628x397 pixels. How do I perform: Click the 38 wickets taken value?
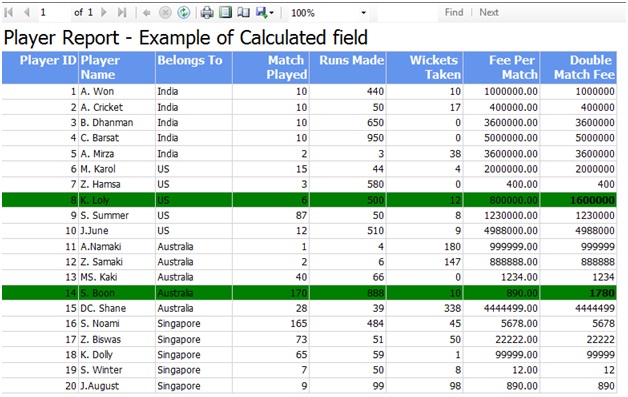point(455,154)
